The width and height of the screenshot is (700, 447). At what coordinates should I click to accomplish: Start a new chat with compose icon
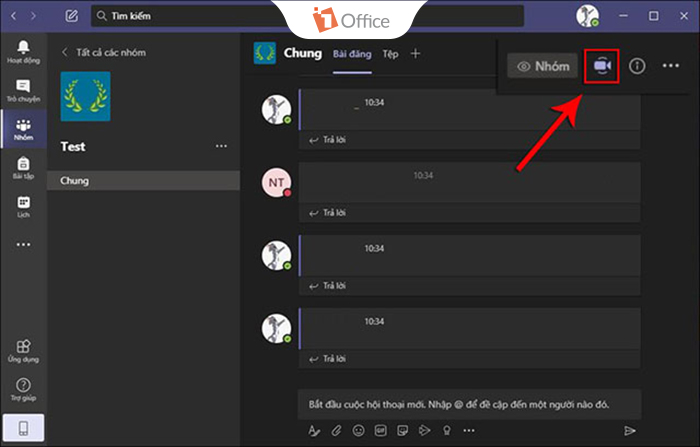(72, 16)
